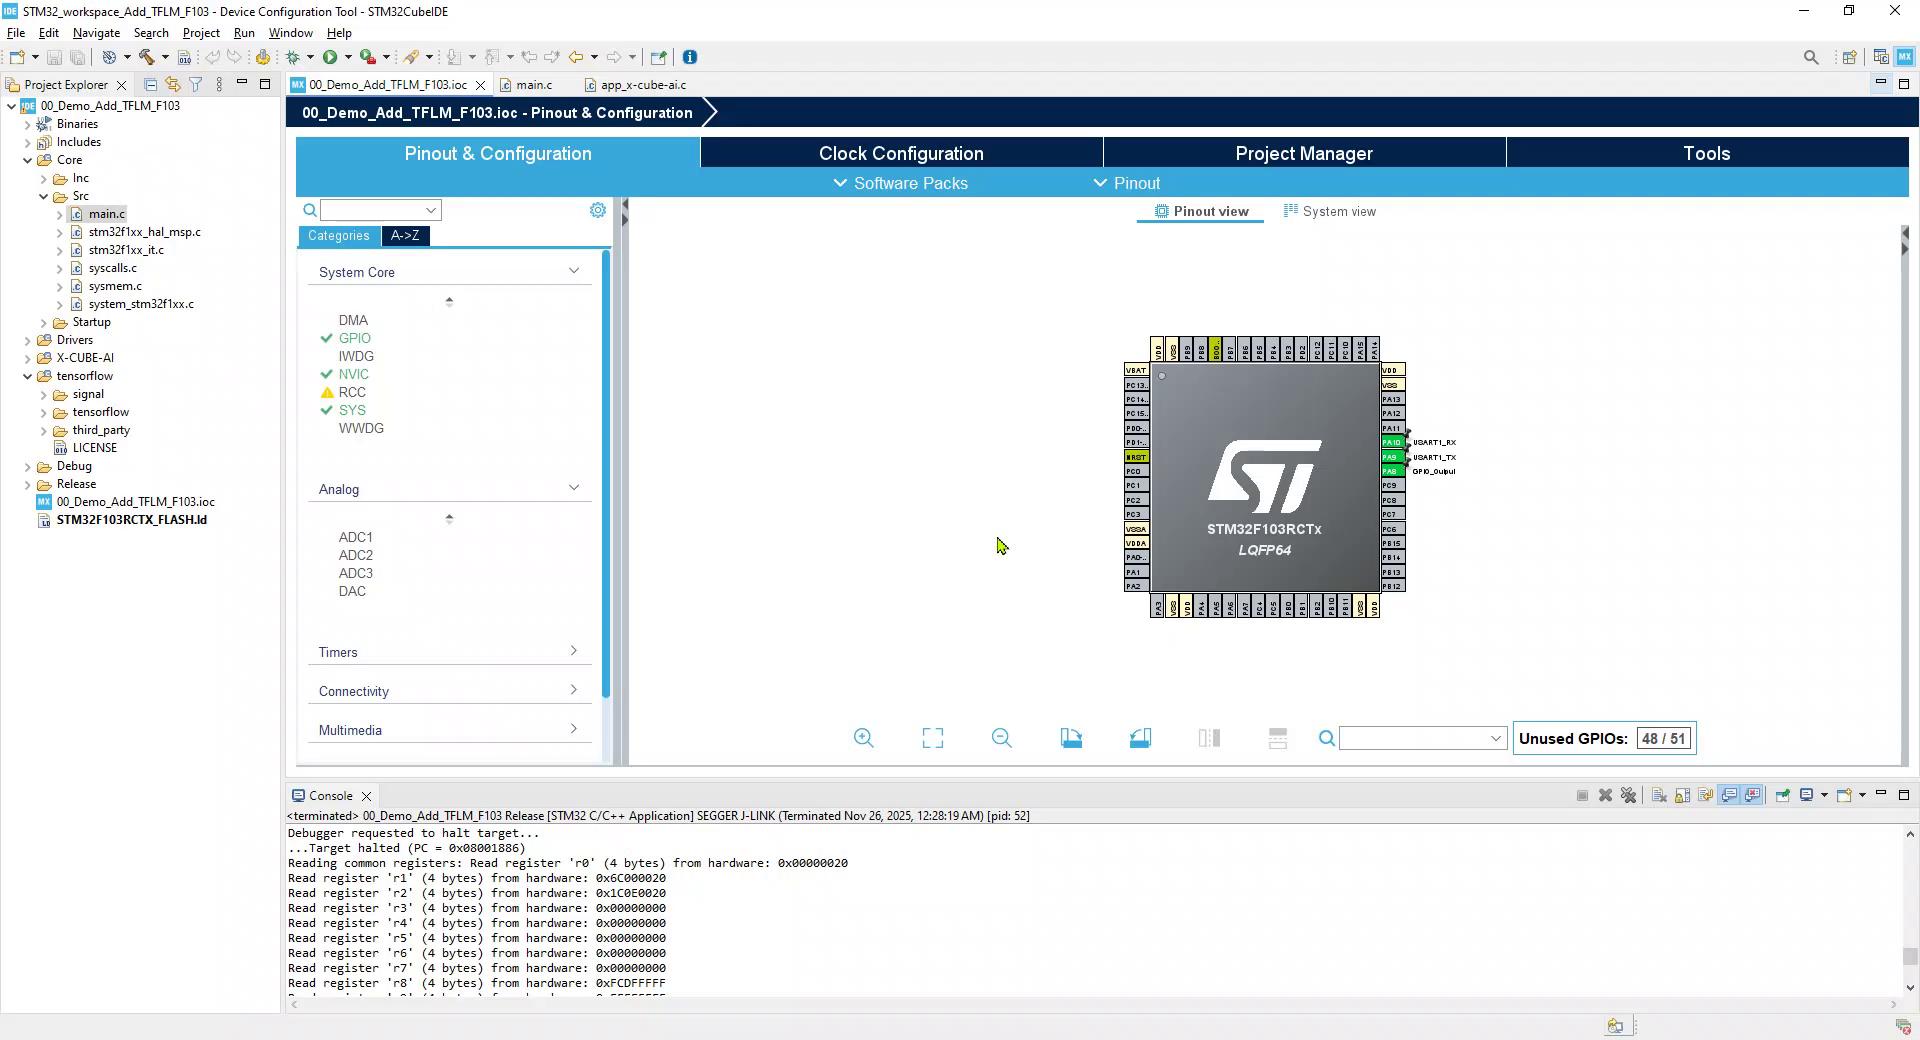Image resolution: width=1920 pixels, height=1040 pixels.
Task: Rotate the chip clockwise
Action: click(1071, 738)
